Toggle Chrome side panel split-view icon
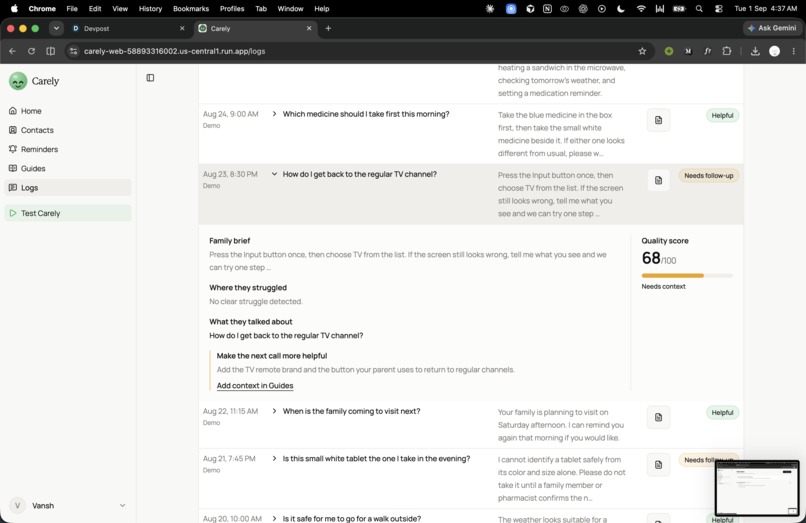Viewport: 806px width, 523px height. click(x=50, y=51)
